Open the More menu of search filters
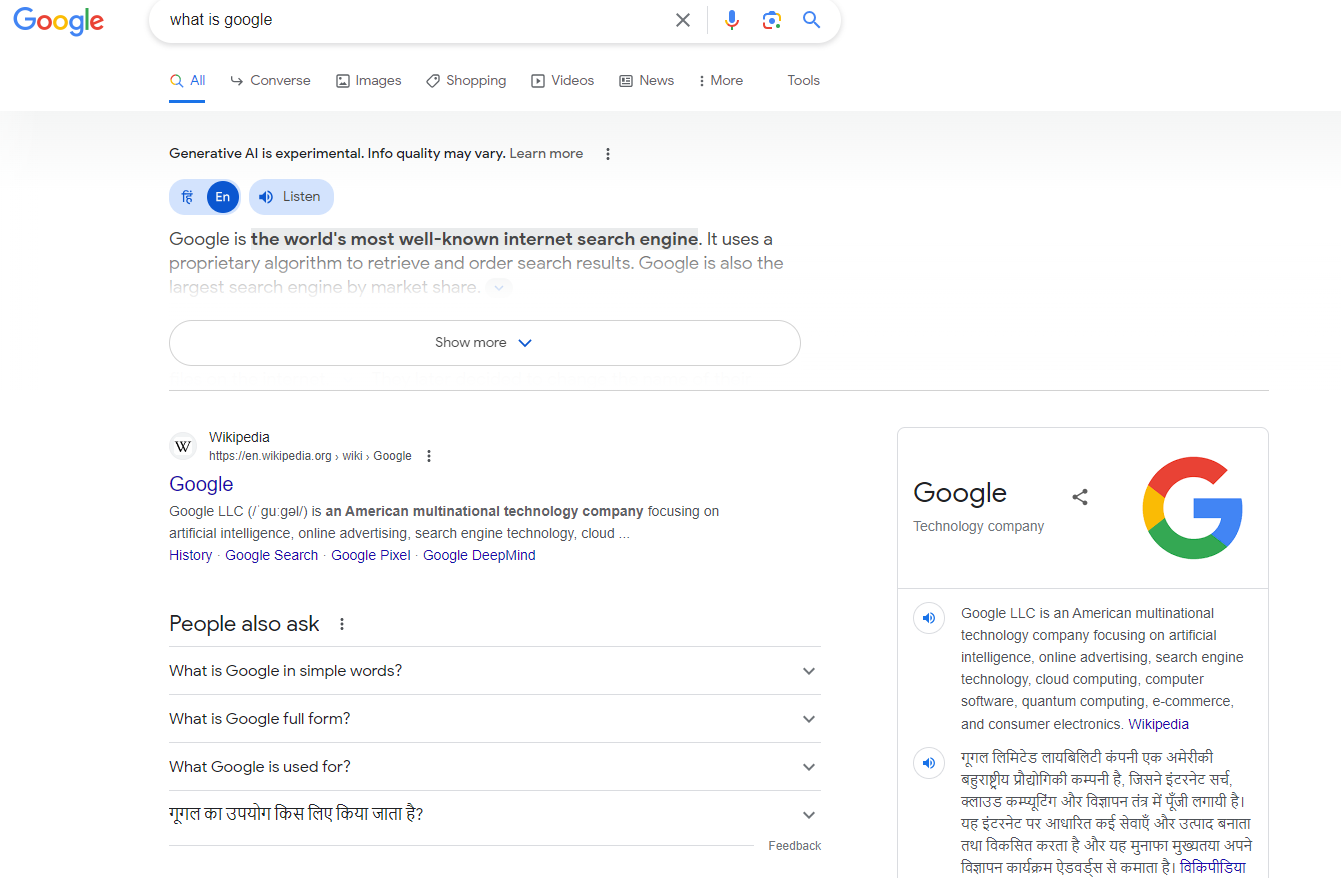This screenshot has height=878, width=1341. pyautogui.click(x=720, y=80)
